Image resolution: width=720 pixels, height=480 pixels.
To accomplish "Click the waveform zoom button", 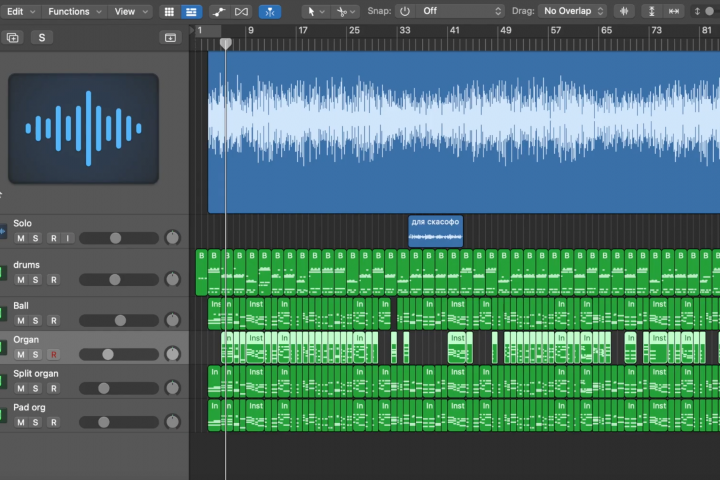I will pyautogui.click(x=624, y=11).
